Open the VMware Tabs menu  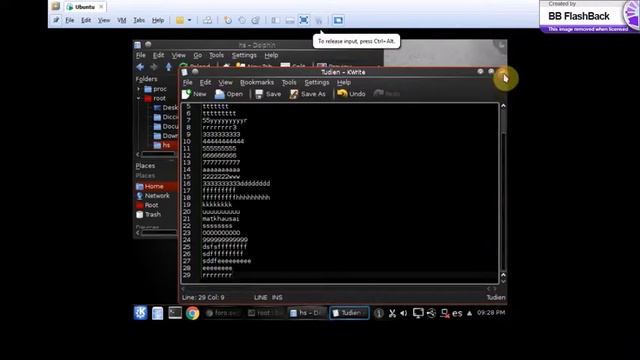click(x=139, y=20)
